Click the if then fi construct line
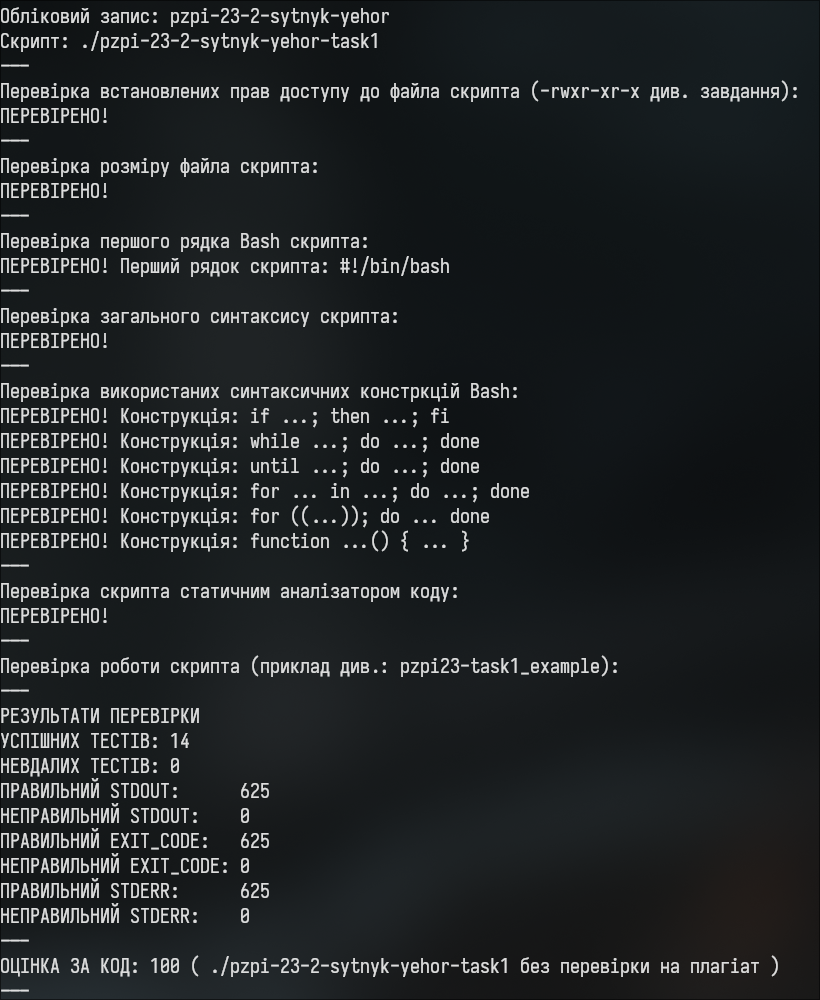 coord(224,416)
